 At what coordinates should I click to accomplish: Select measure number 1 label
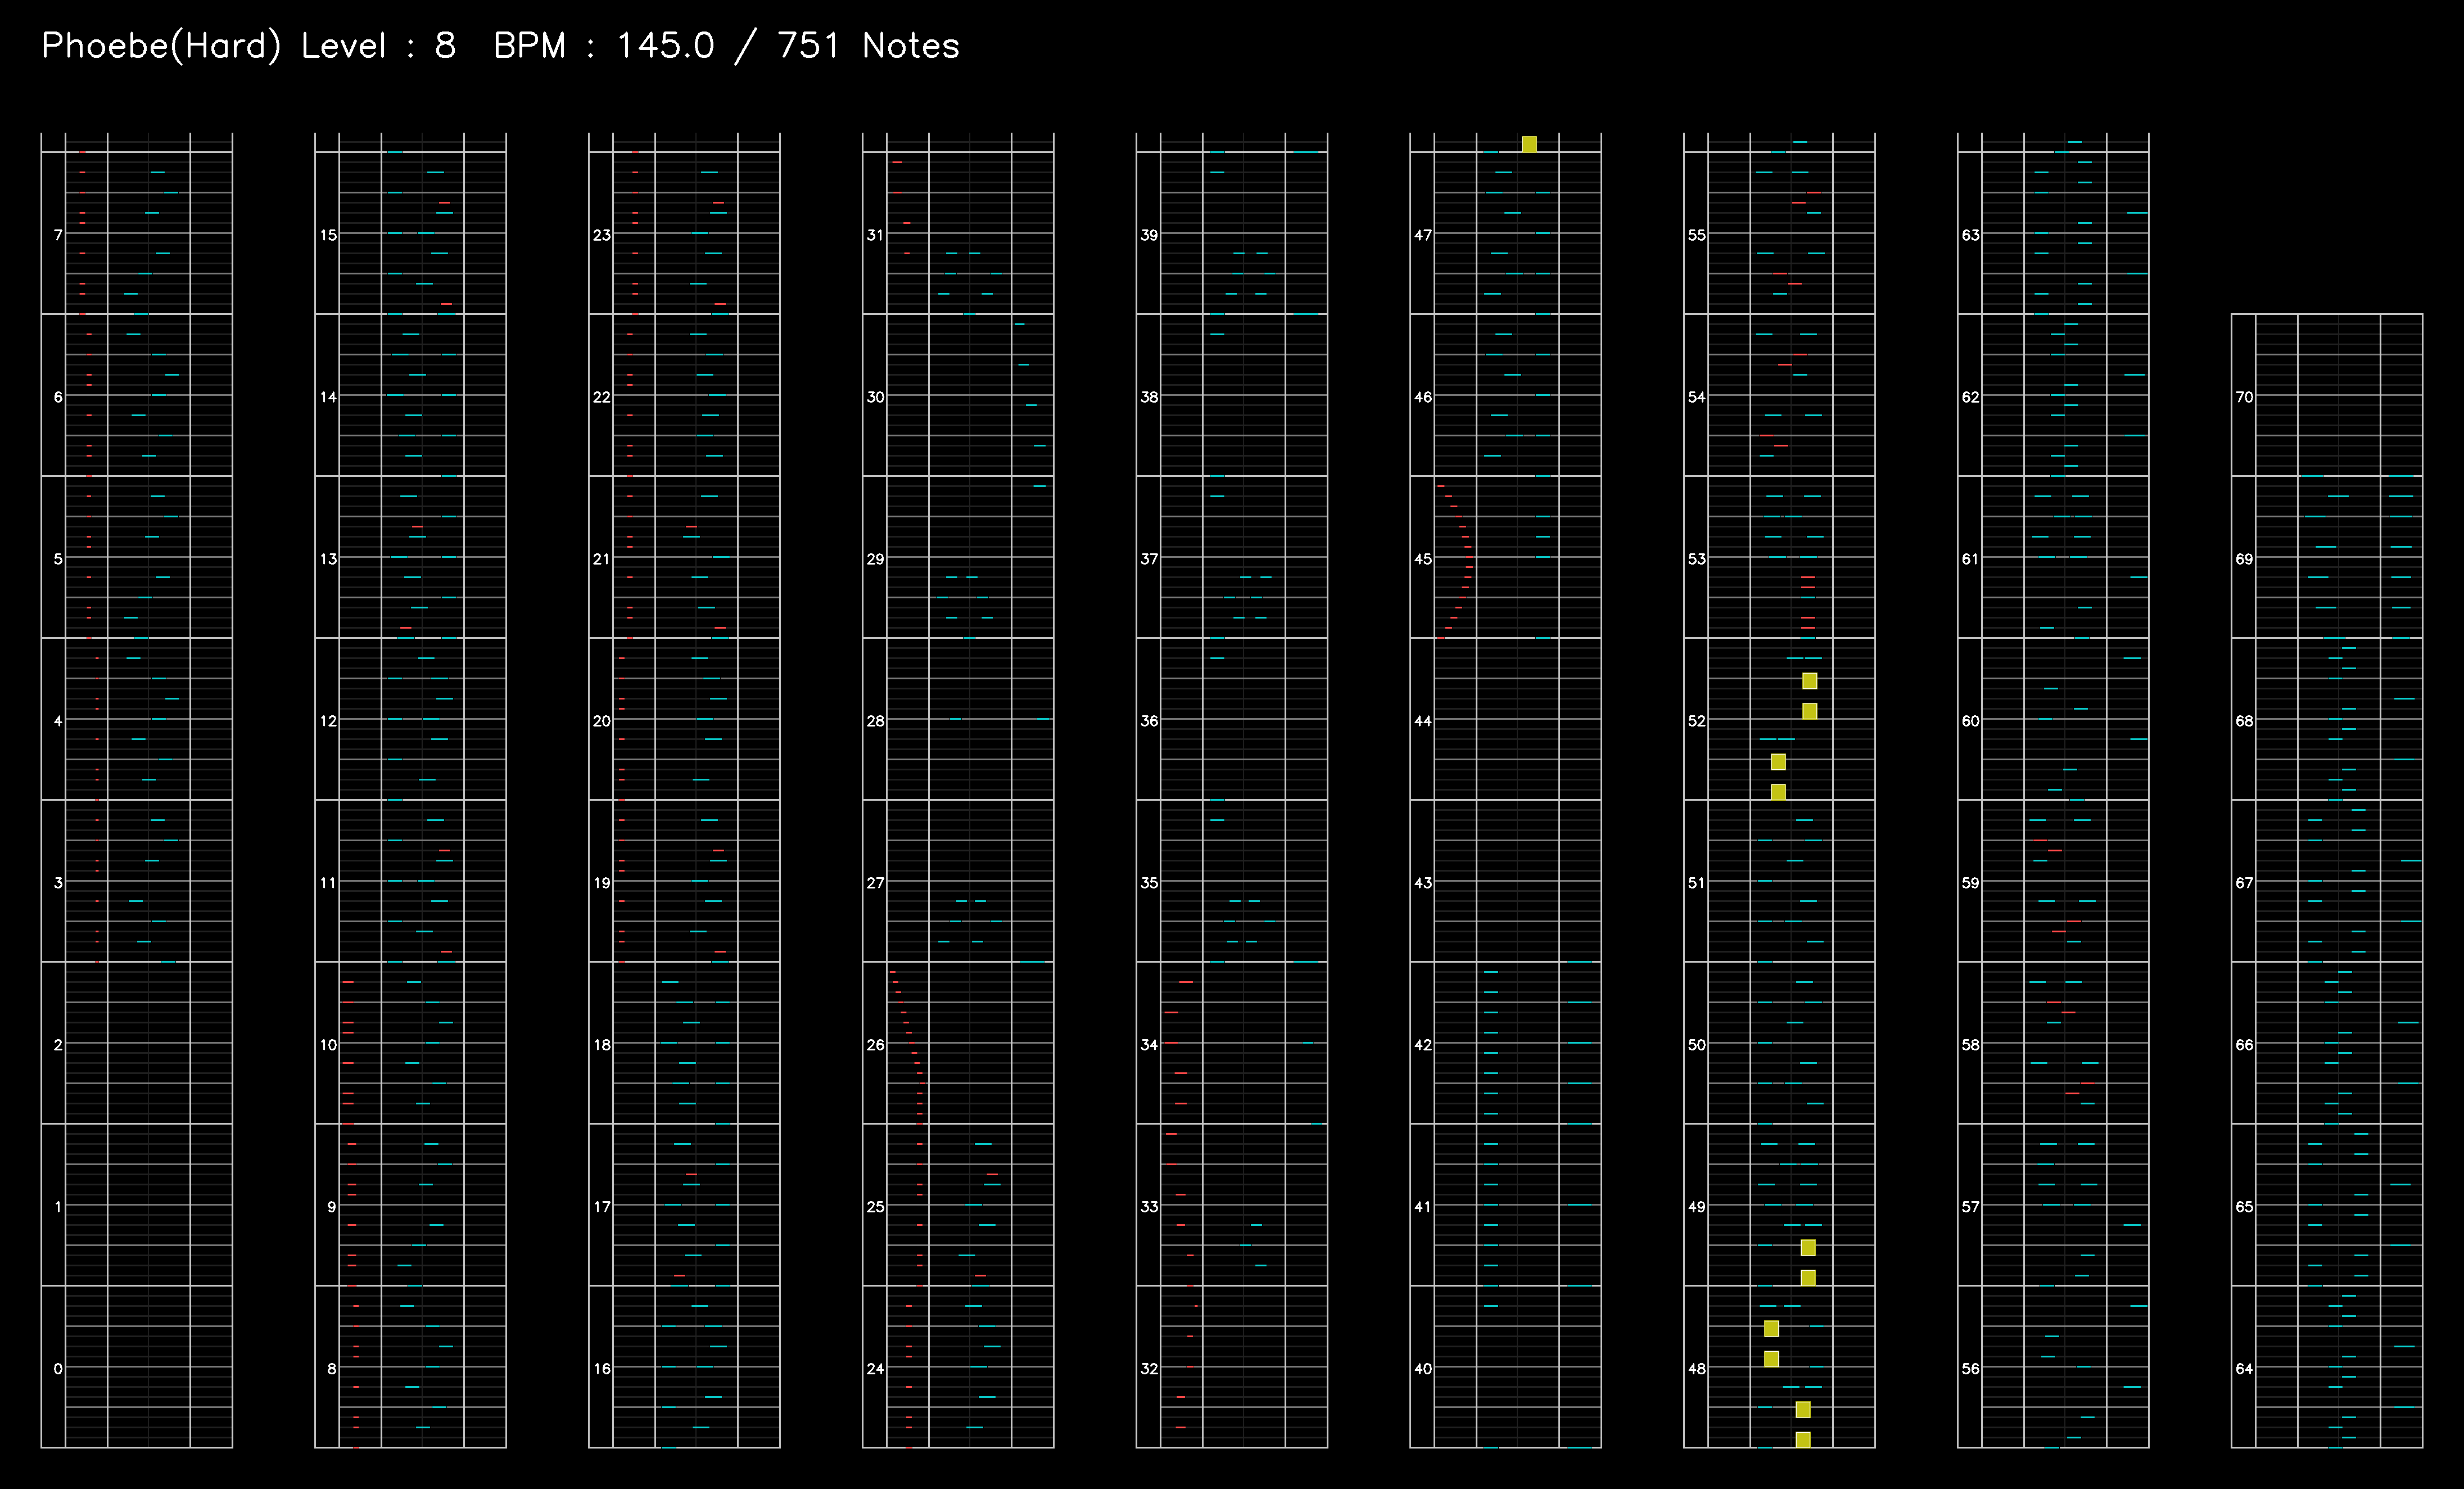click(x=58, y=1207)
